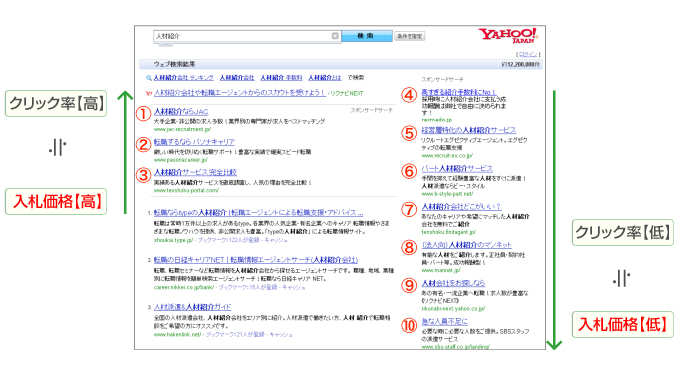Open right-side ad パート人材紹介サービス
The width and height of the screenshot is (680, 375).
457,168
